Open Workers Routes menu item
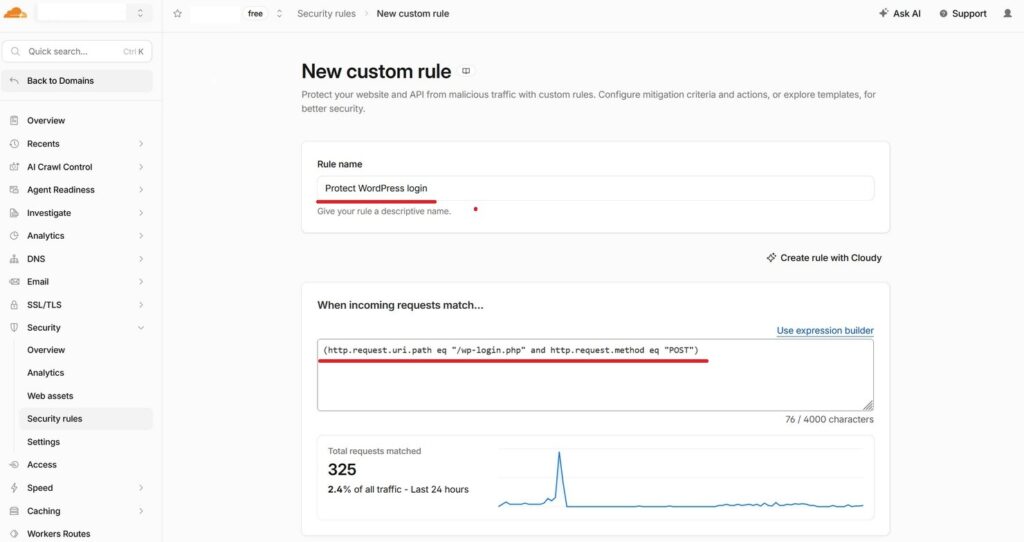This screenshot has height=542, width=1024. click(x=59, y=534)
